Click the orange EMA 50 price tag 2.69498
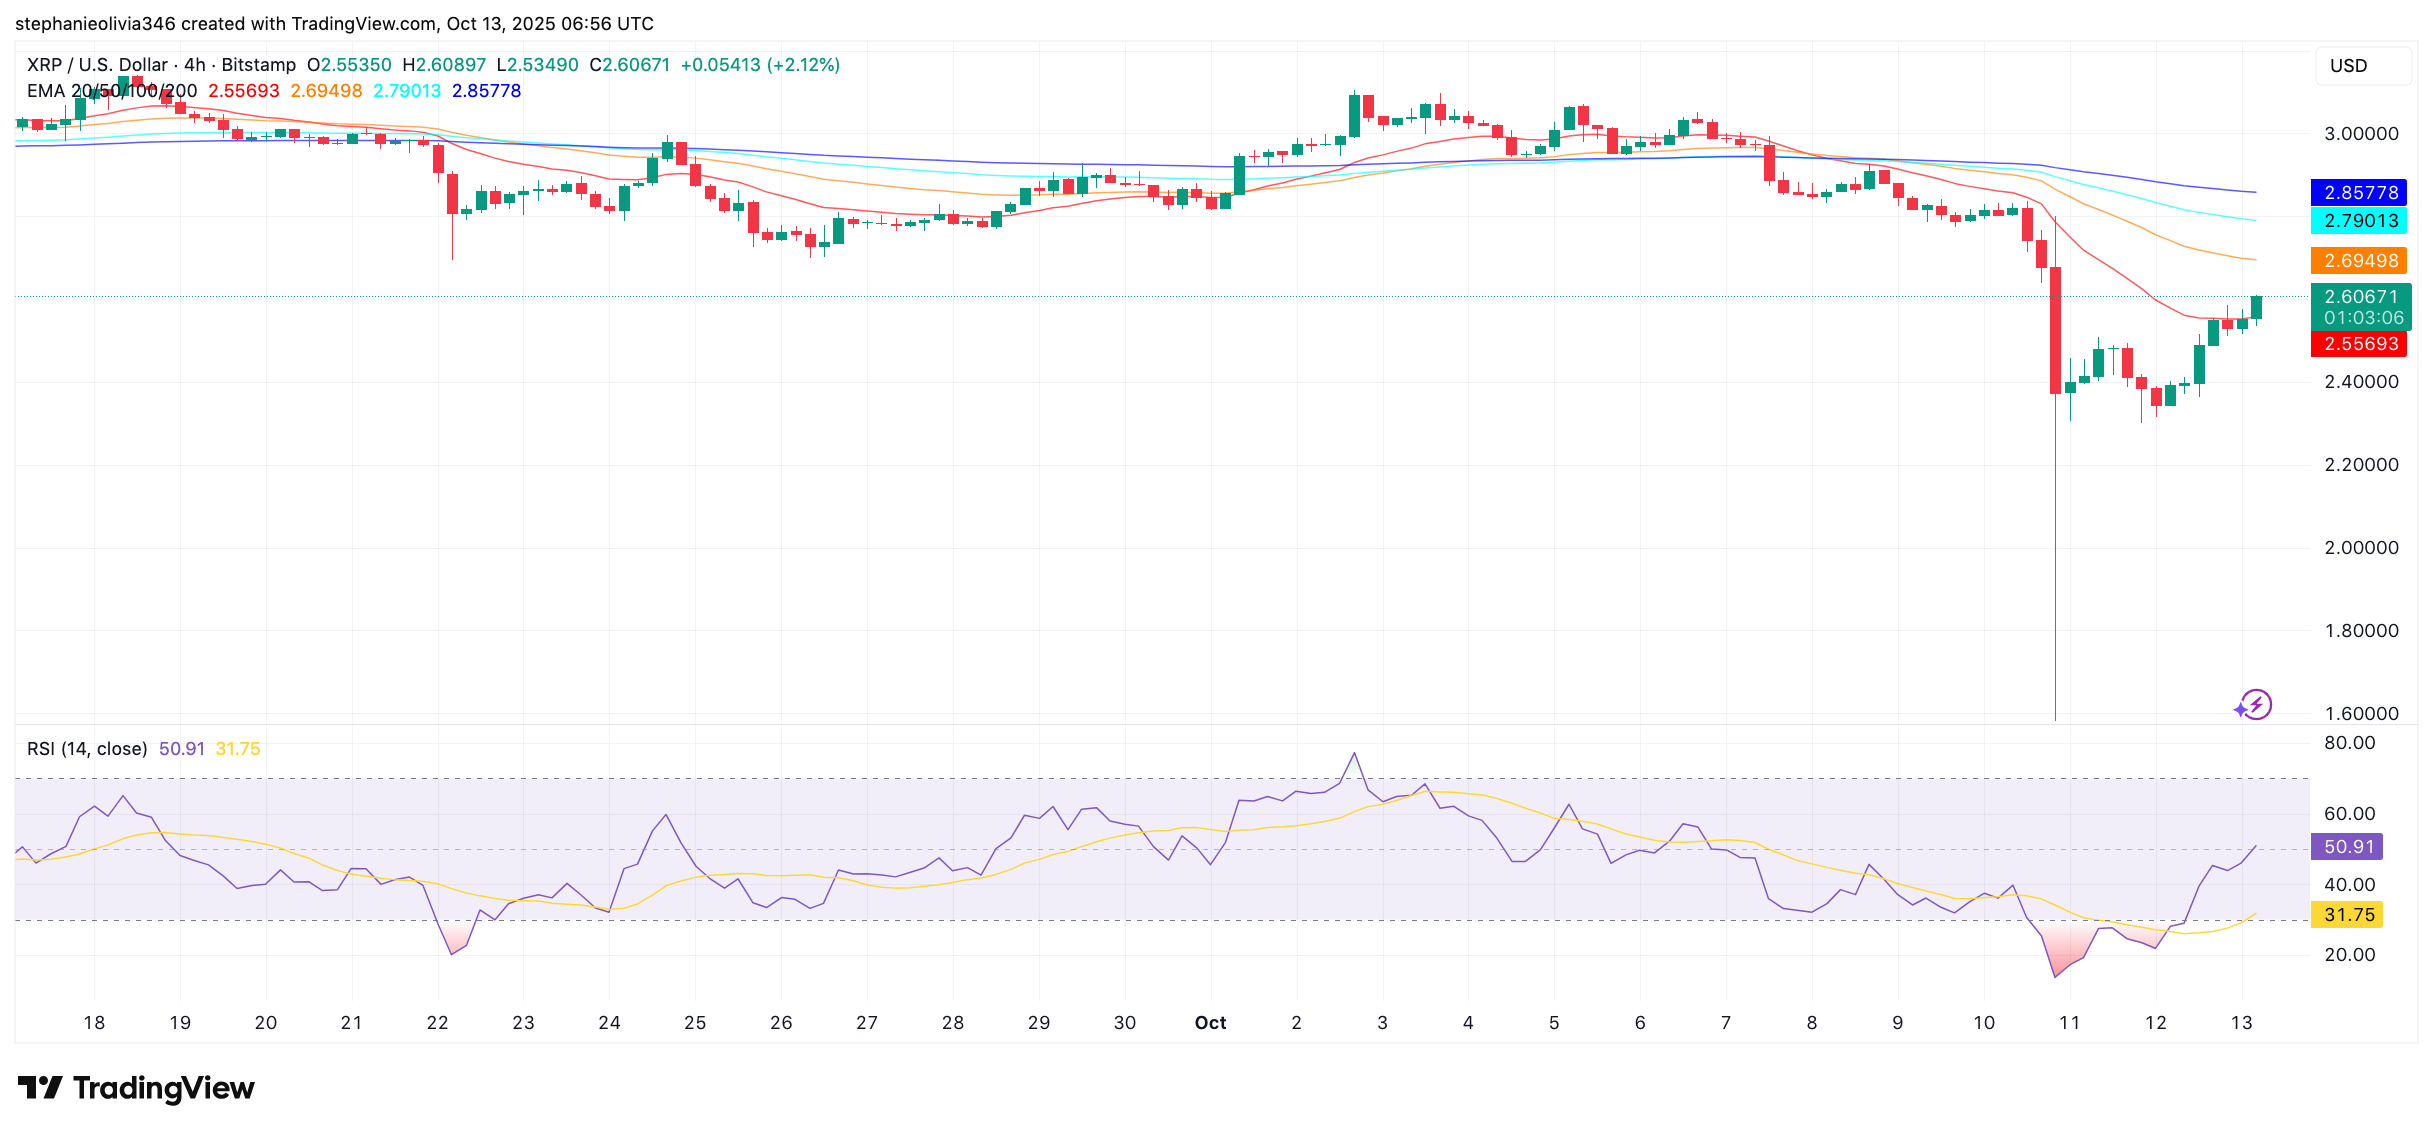 [2360, 261]
